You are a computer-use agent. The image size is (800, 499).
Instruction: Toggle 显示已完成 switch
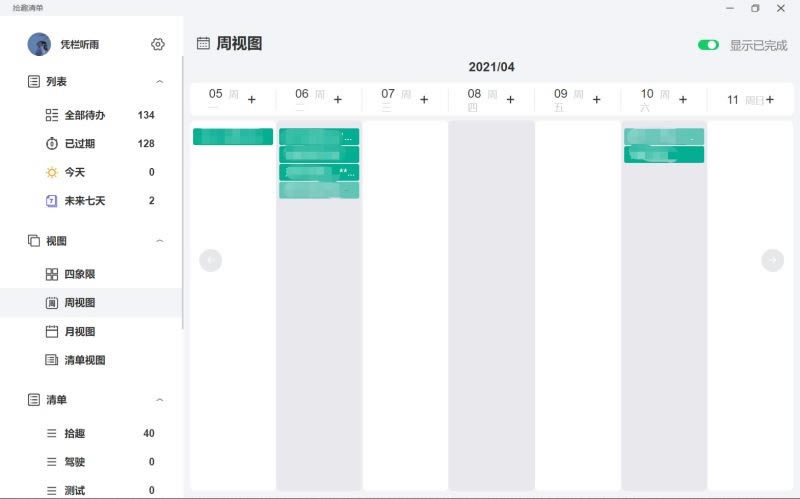[708, 45]
